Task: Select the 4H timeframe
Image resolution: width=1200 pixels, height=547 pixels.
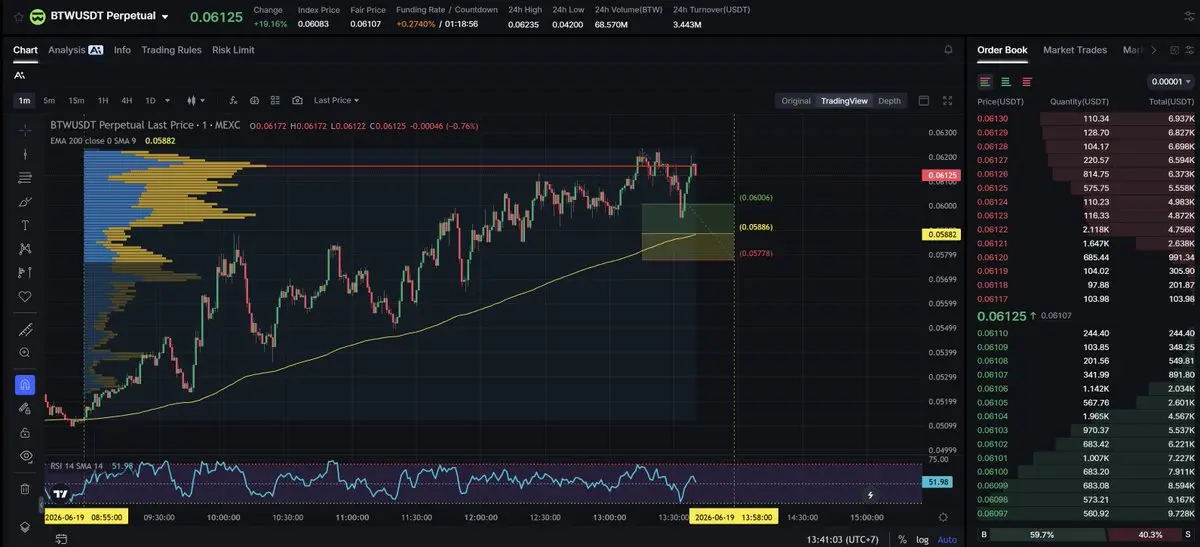Action: (x=127, y=100)
